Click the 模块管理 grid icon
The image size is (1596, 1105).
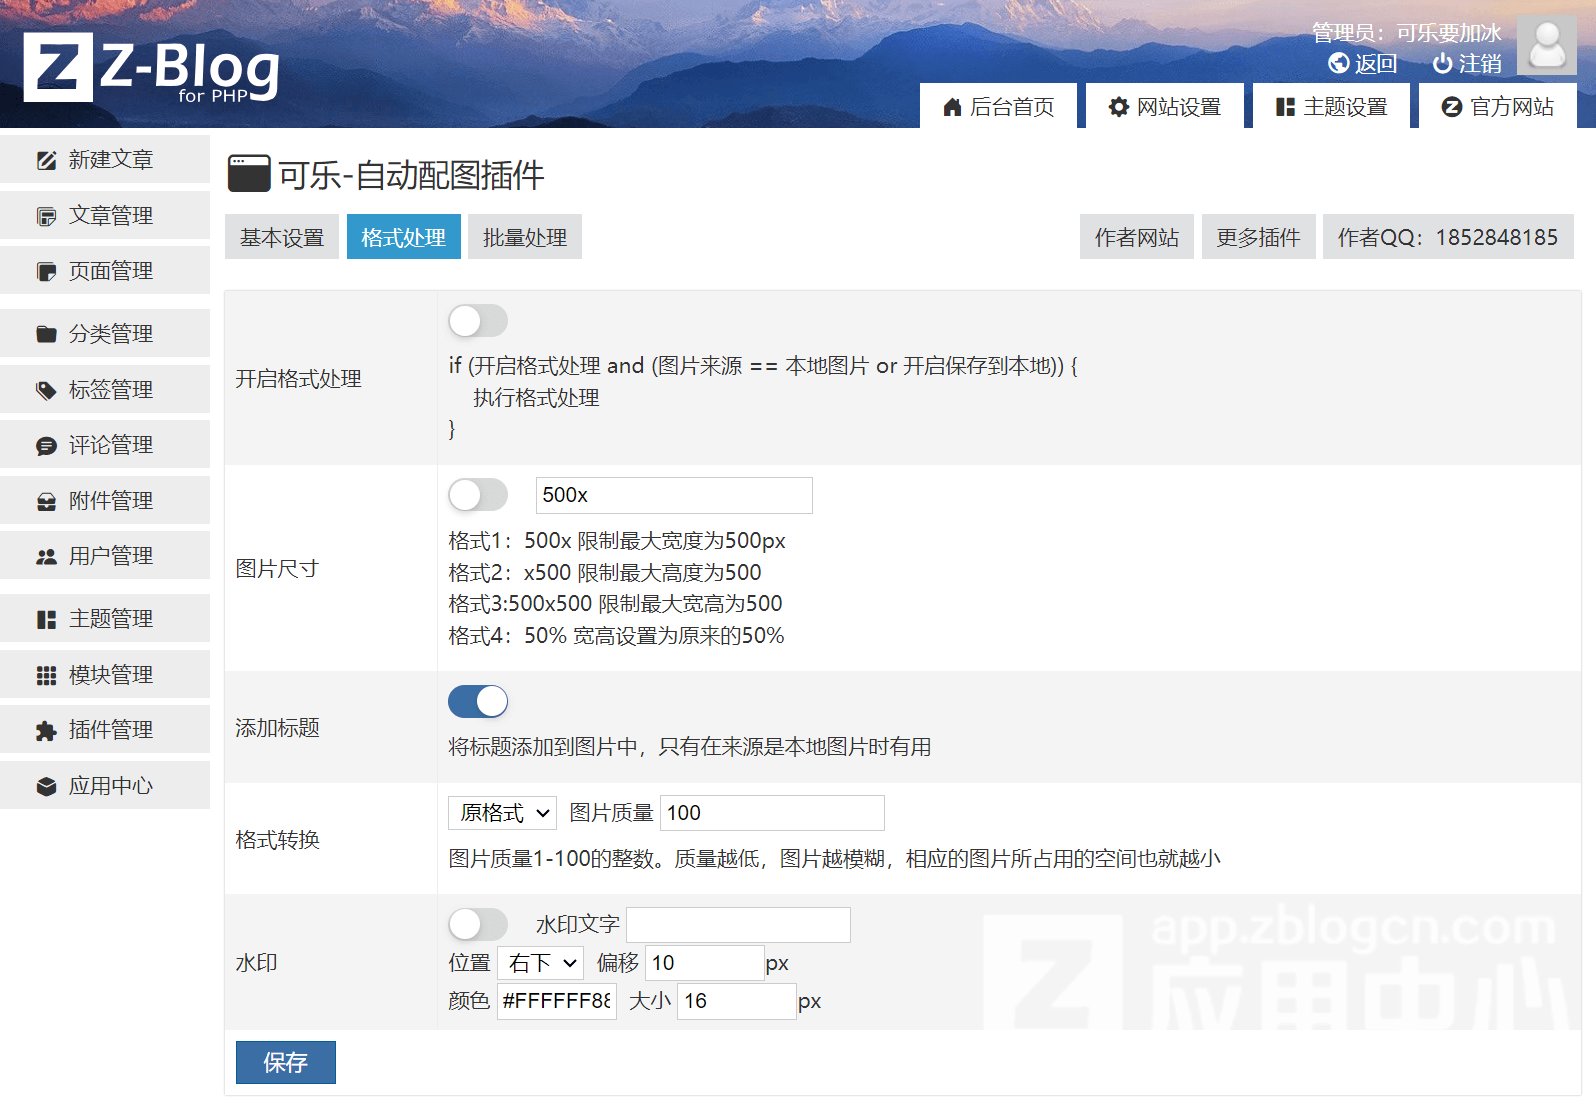tap(46, 675)
